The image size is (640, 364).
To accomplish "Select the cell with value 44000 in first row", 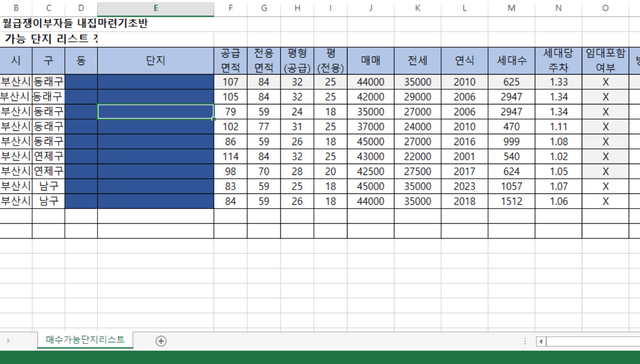I will [371, 82].
